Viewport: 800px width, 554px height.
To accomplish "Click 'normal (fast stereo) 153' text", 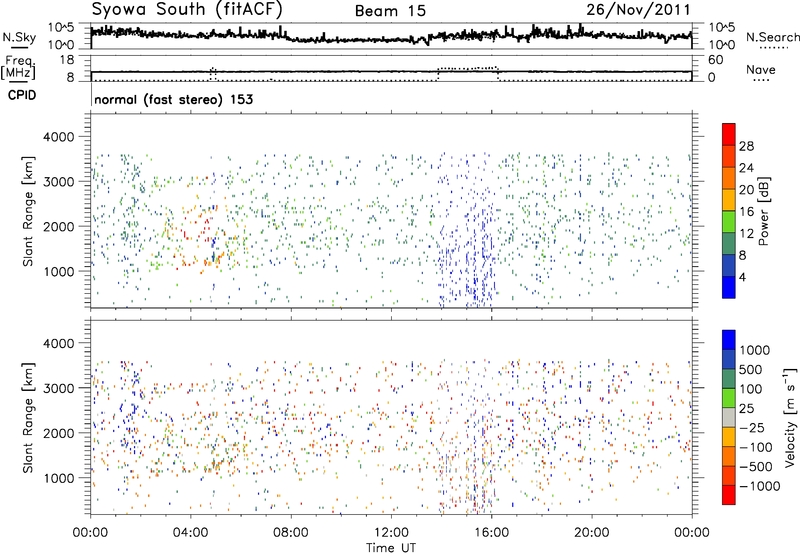I will point(173,99).
